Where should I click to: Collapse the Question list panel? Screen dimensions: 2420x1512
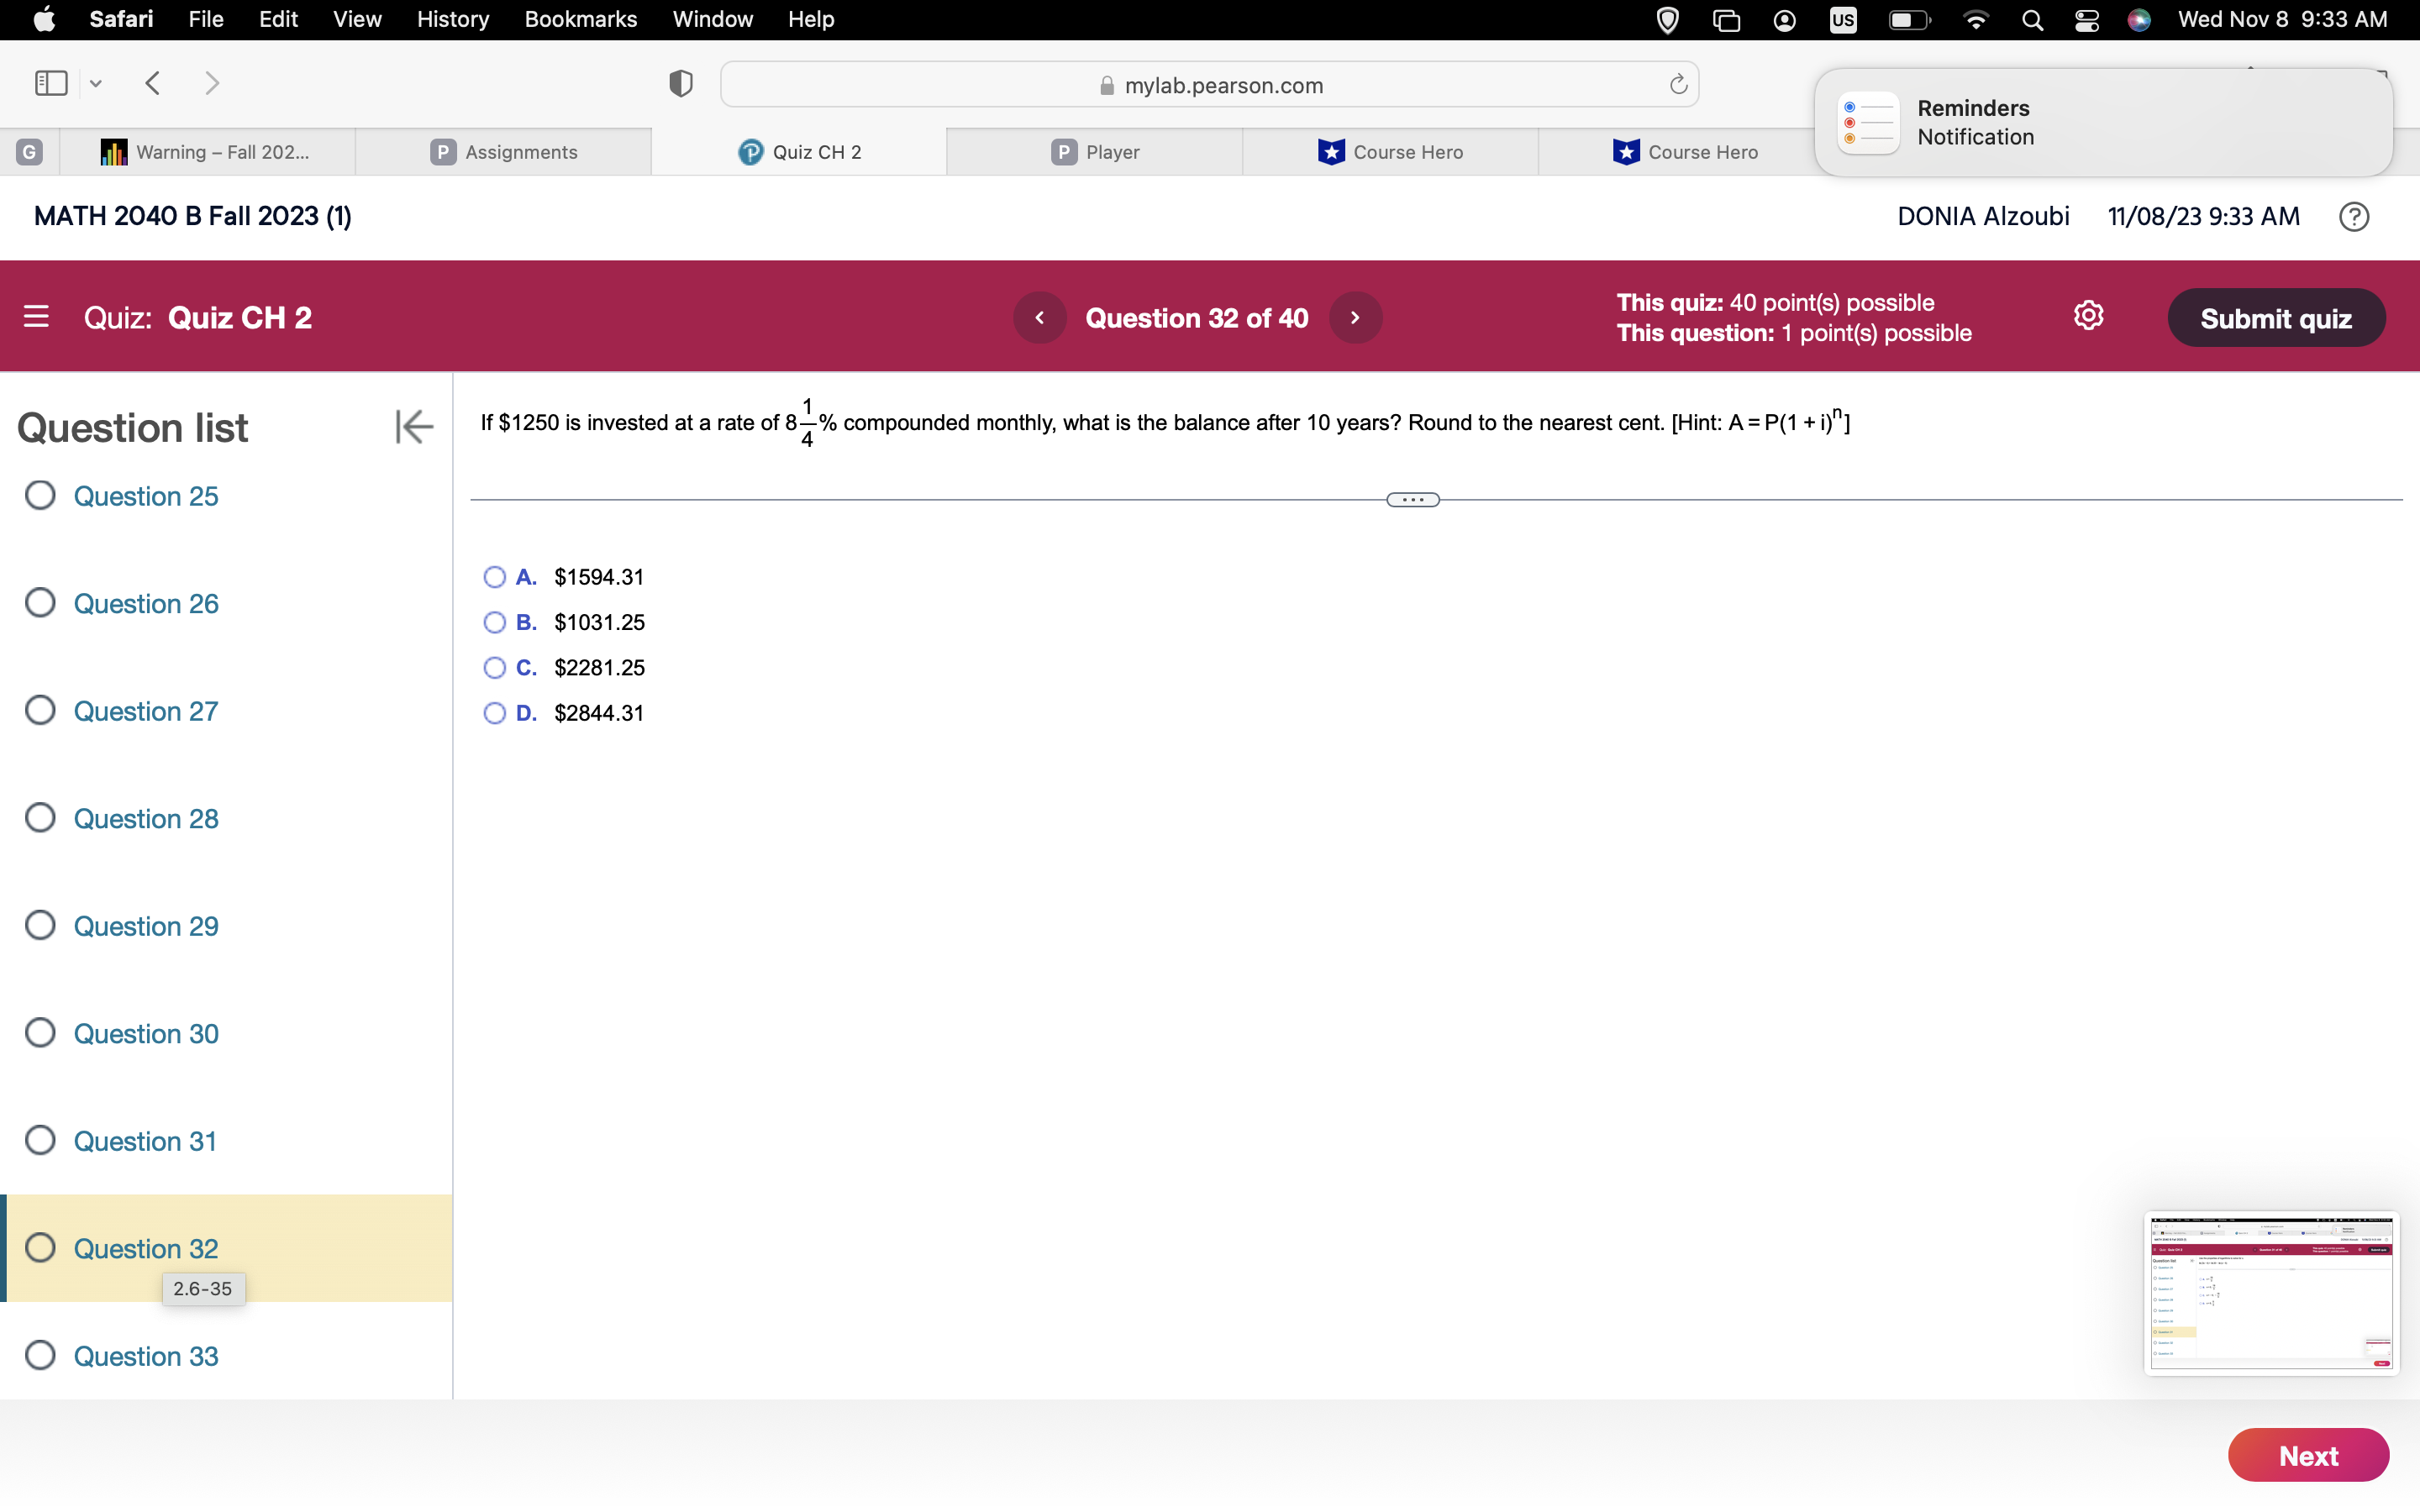coord(413,426)
